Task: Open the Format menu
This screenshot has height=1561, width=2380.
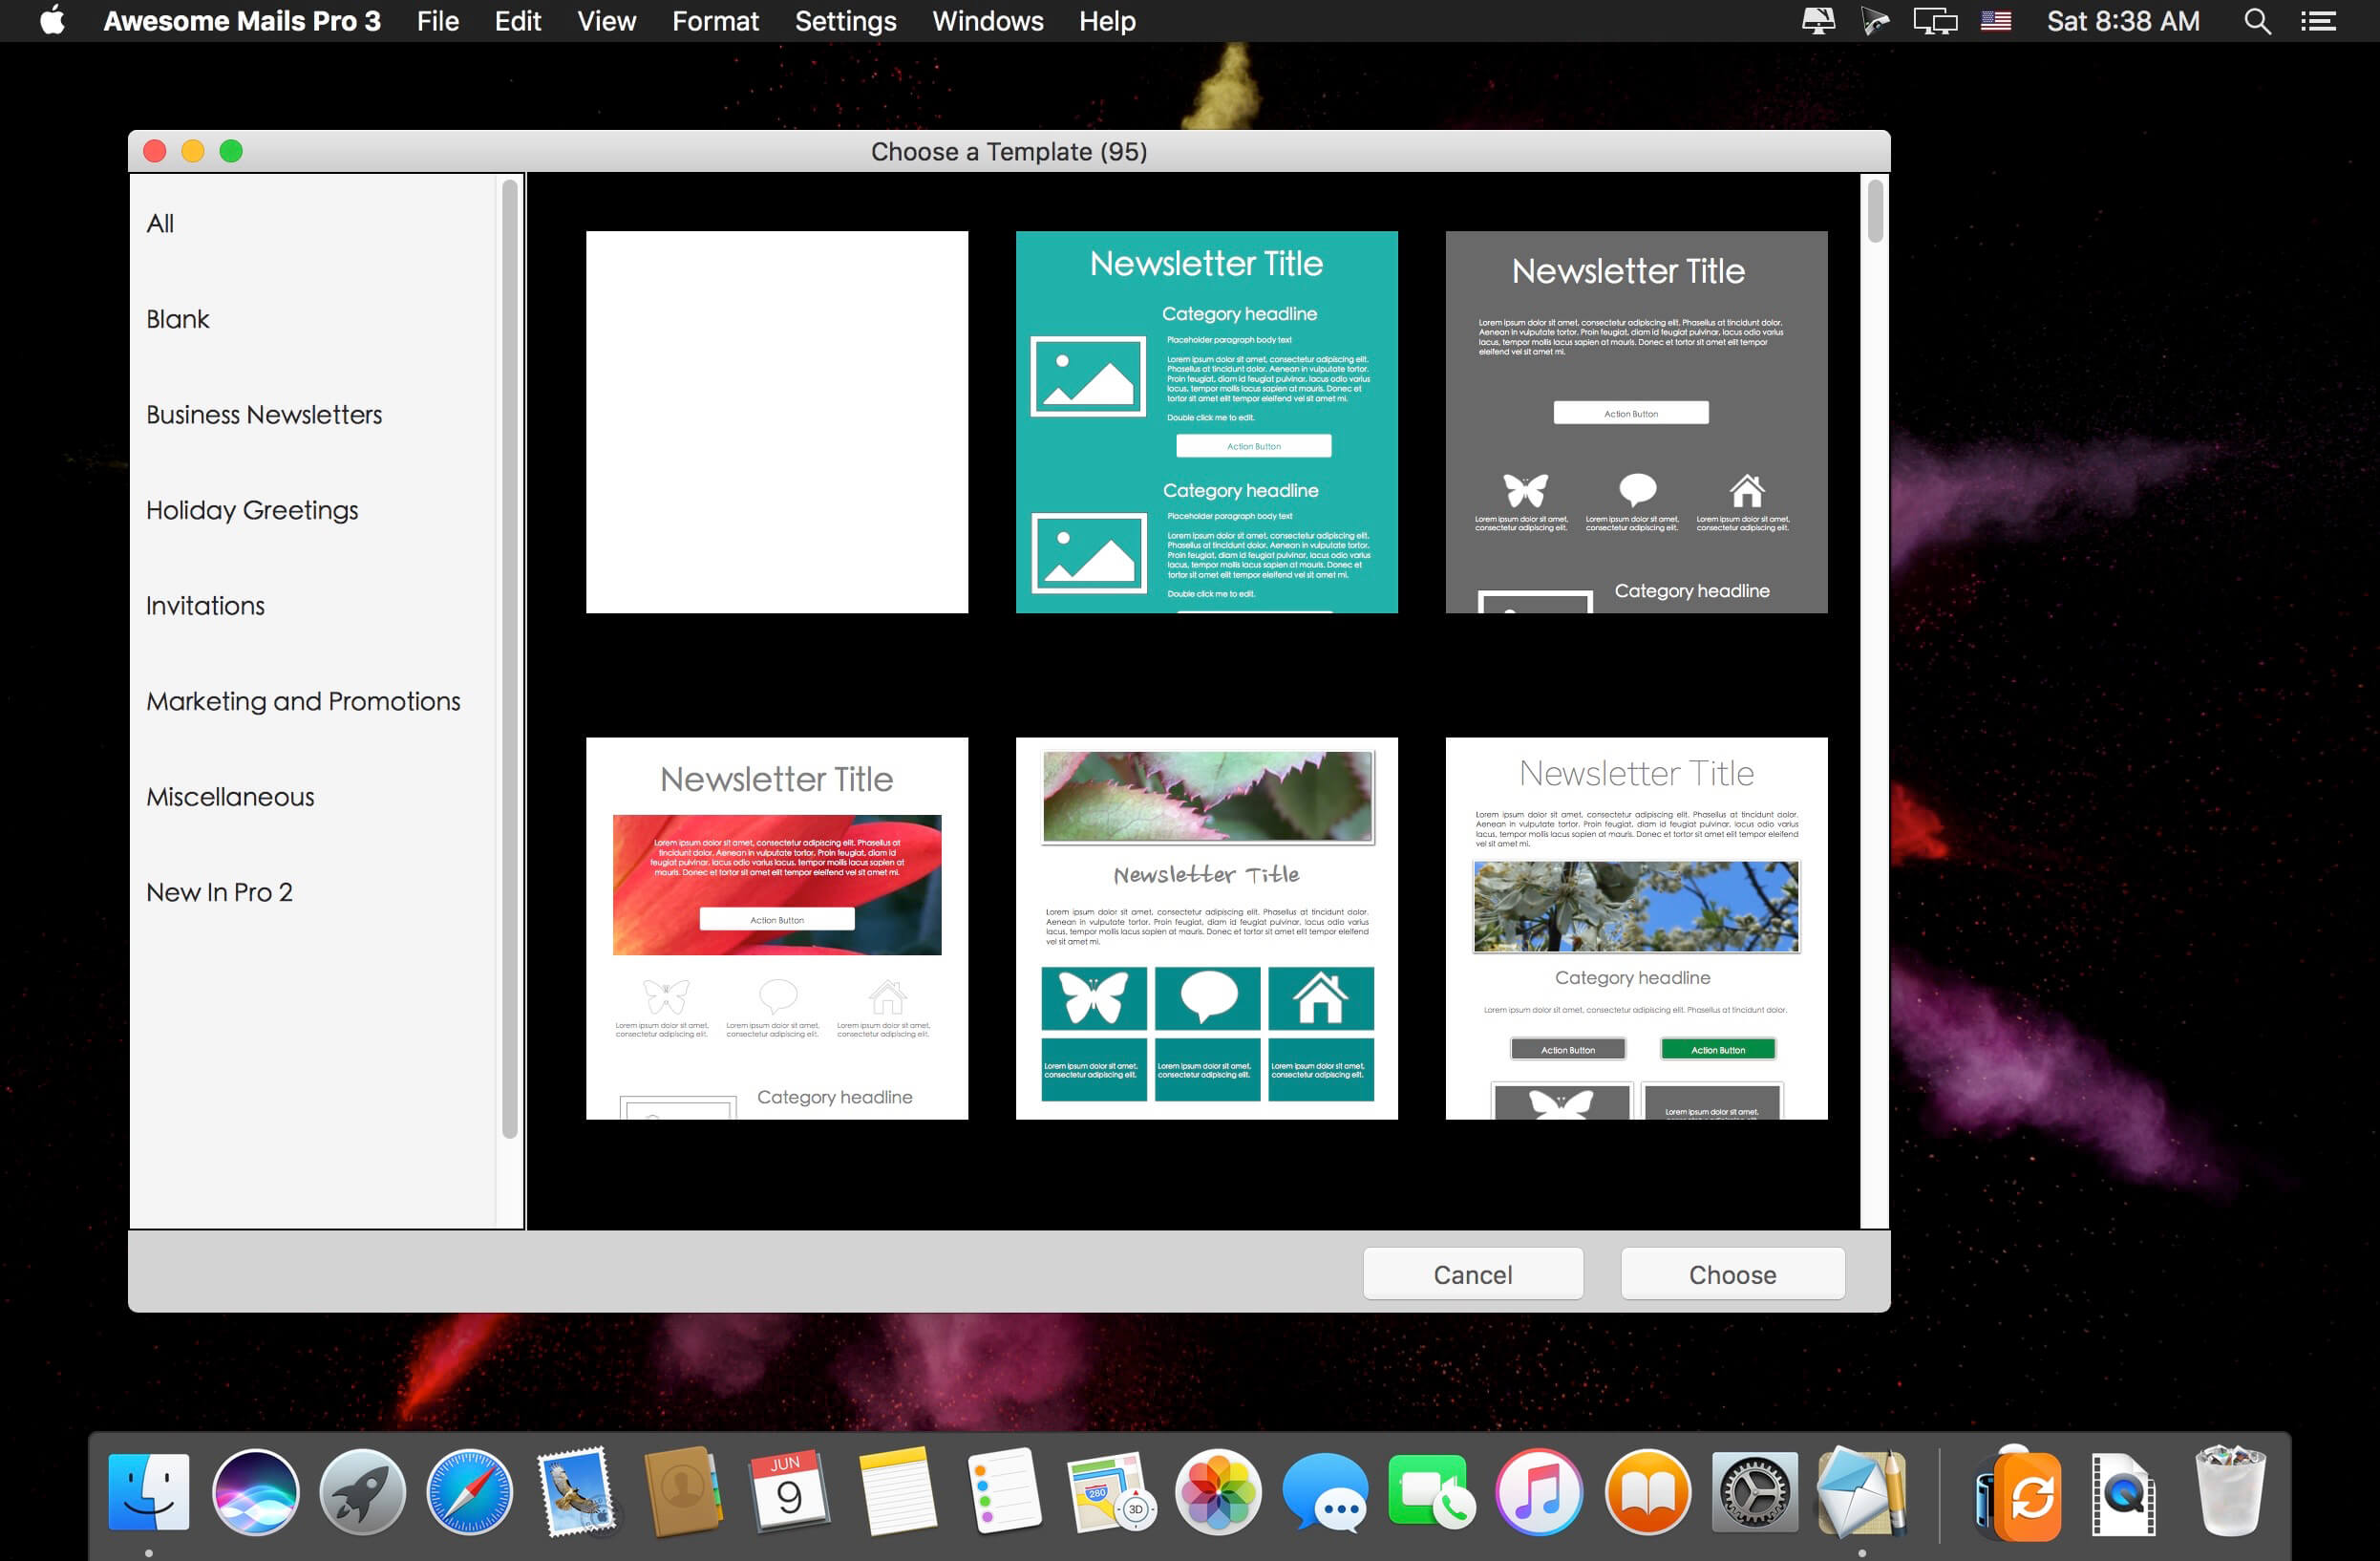Action: 714,21
